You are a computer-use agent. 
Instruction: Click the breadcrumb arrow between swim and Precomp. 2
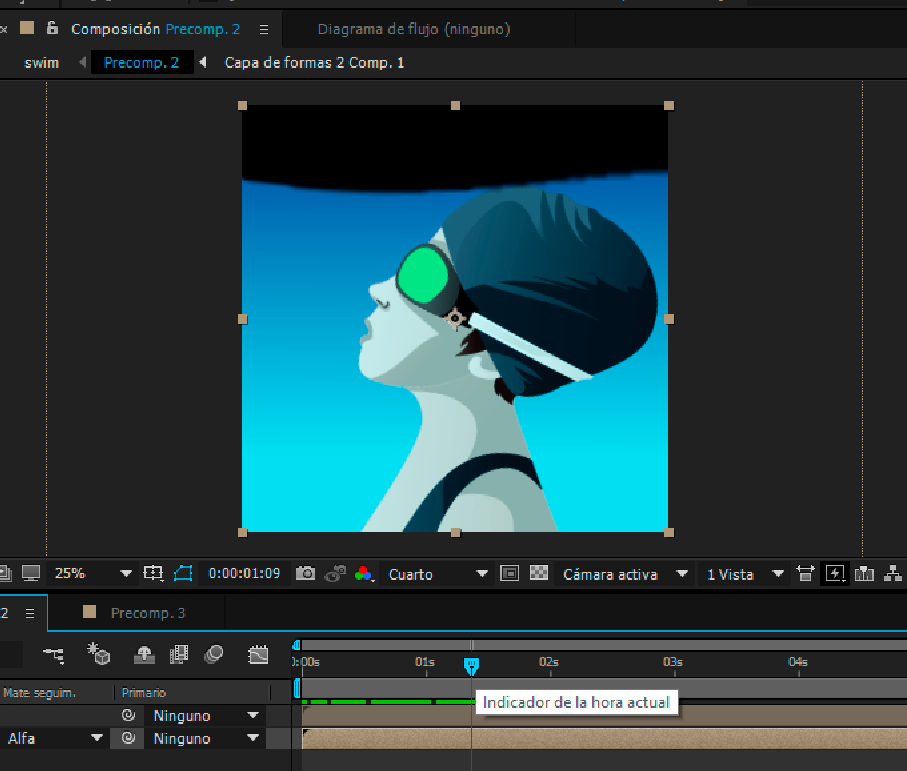coord(83,62)
